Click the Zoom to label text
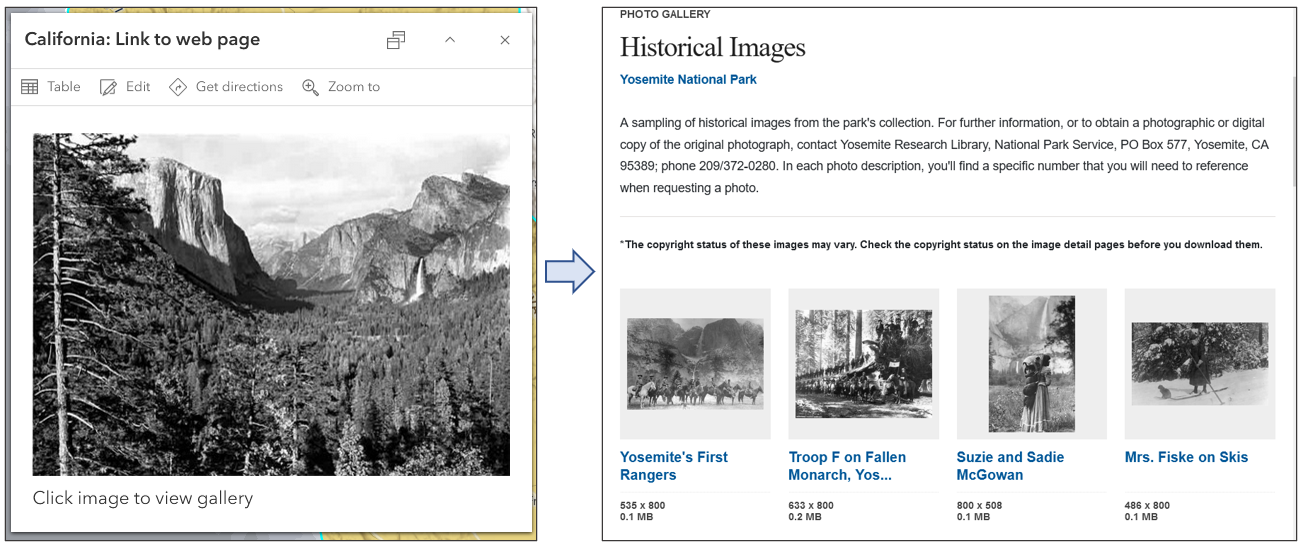The width and height of the screenshot is (1303, 547). coord(354,87)
